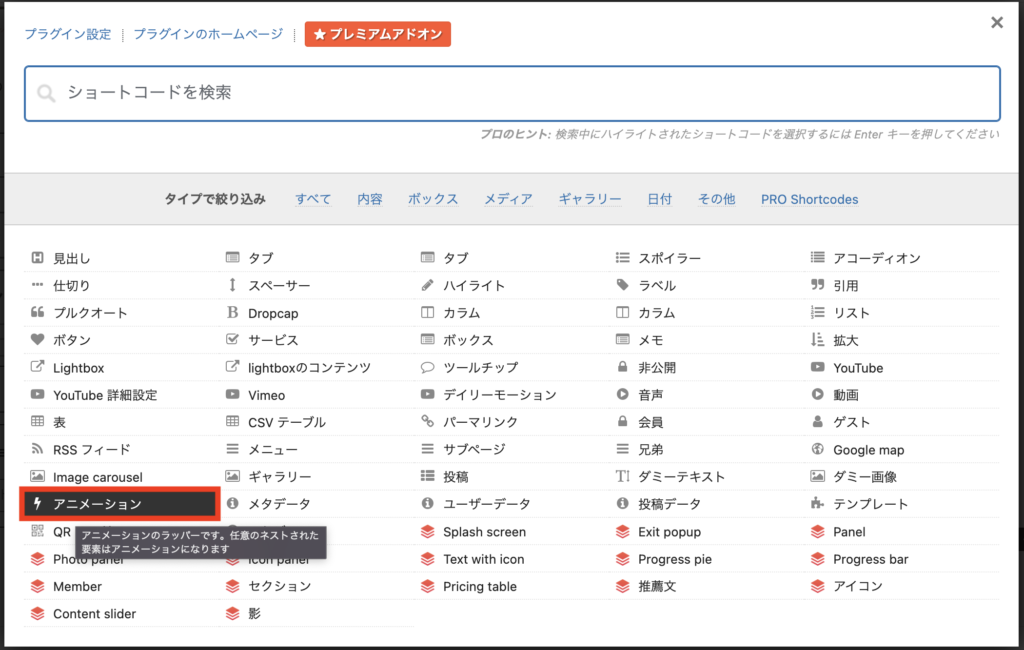Viewport: 1024px width, 650px height.
Task: Open the Vimeo shortcode
Action: point(266,394)
